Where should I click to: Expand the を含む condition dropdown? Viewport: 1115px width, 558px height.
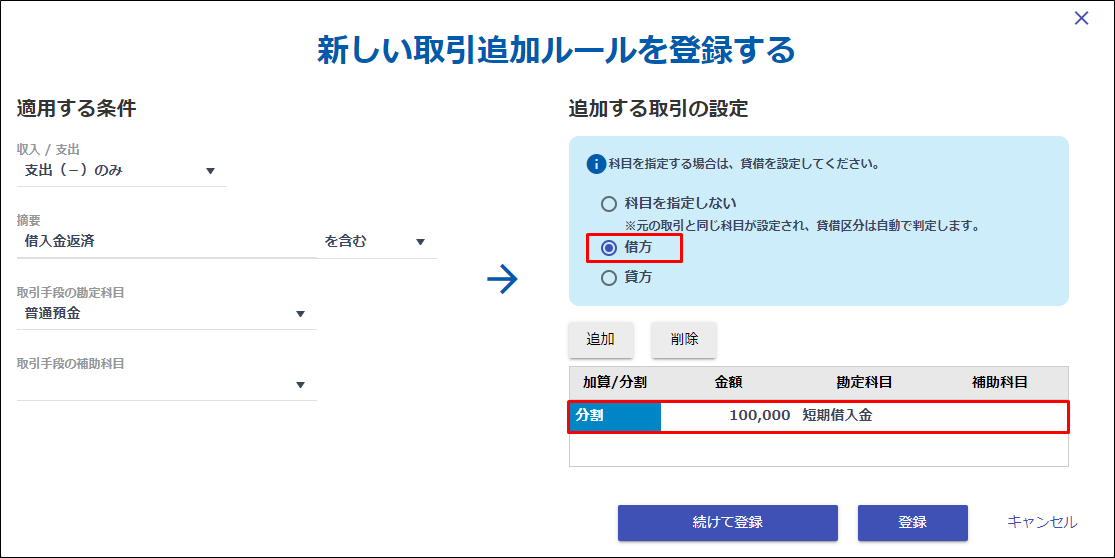tap(376, 242)
